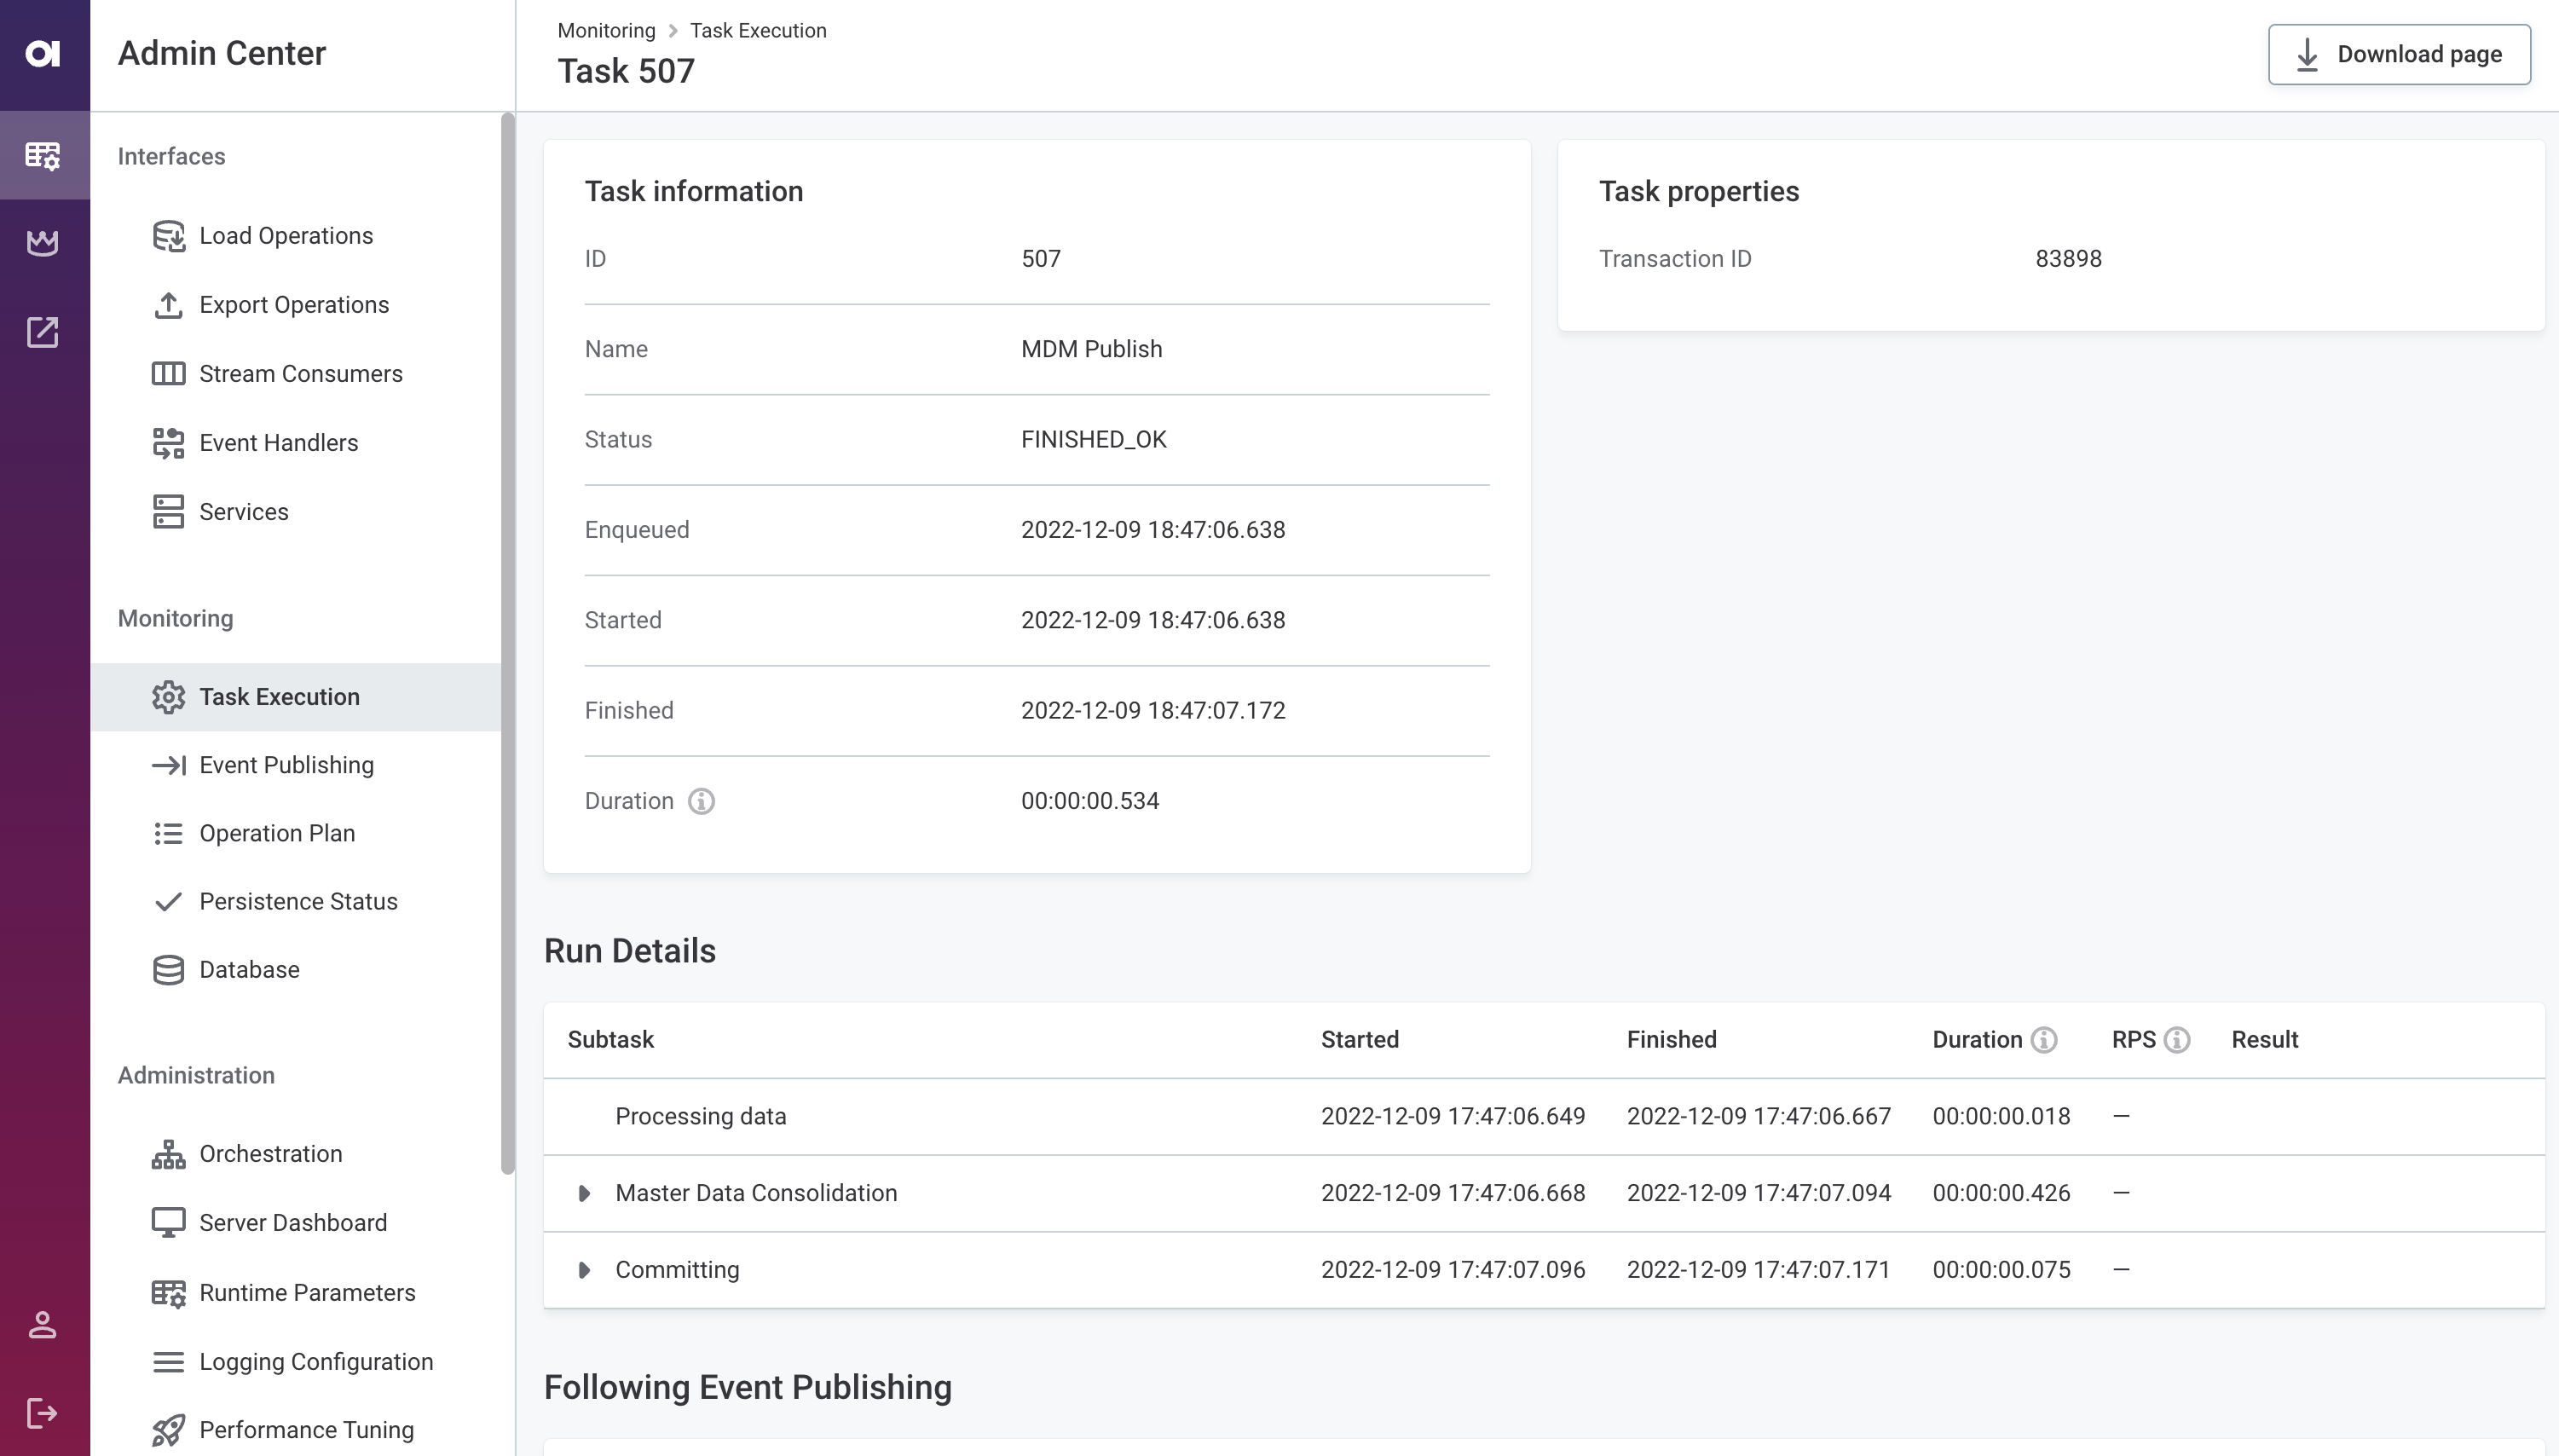Select Export Operations in Interfaces section
The height and width of the screenshot is (1456, 2559).
tap(294, 305)
